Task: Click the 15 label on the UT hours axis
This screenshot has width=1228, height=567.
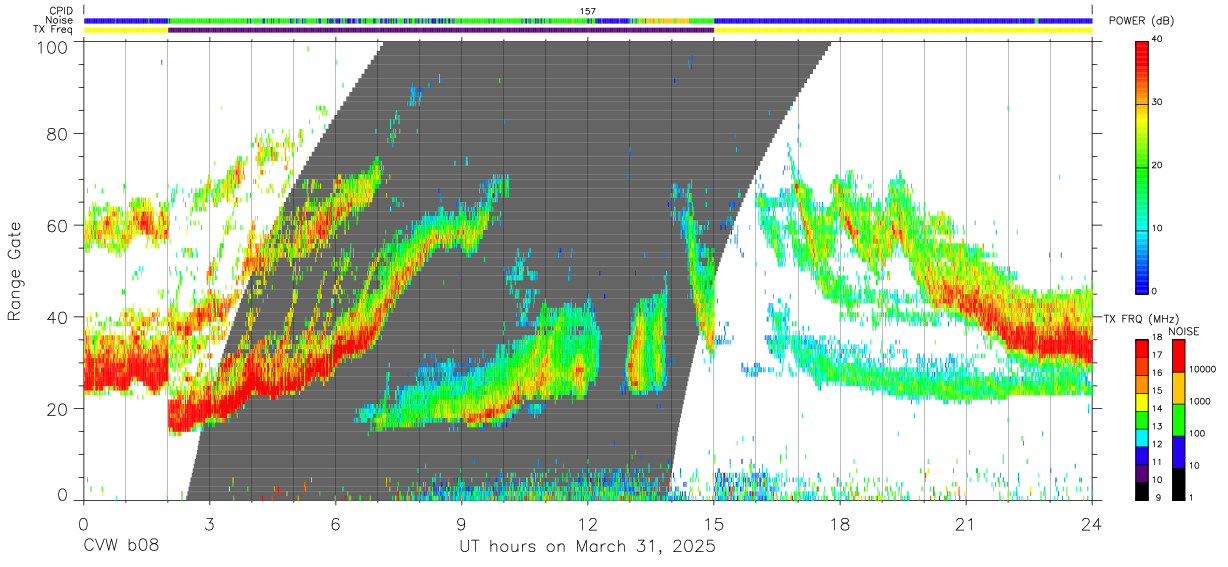Action: point(714,524)
